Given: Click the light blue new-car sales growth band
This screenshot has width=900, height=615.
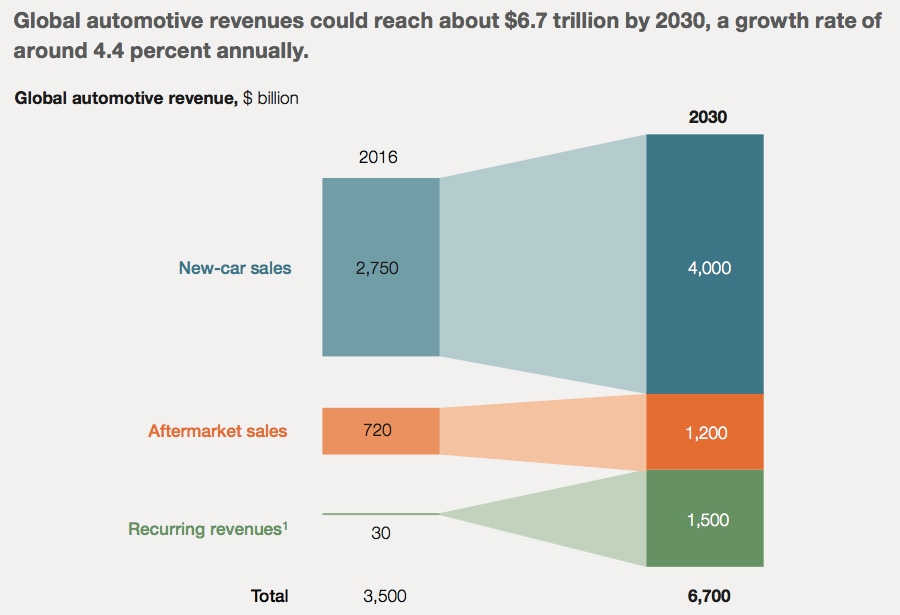Looking at the screenshot, I should pyautogui.click(x=543, y=264).
